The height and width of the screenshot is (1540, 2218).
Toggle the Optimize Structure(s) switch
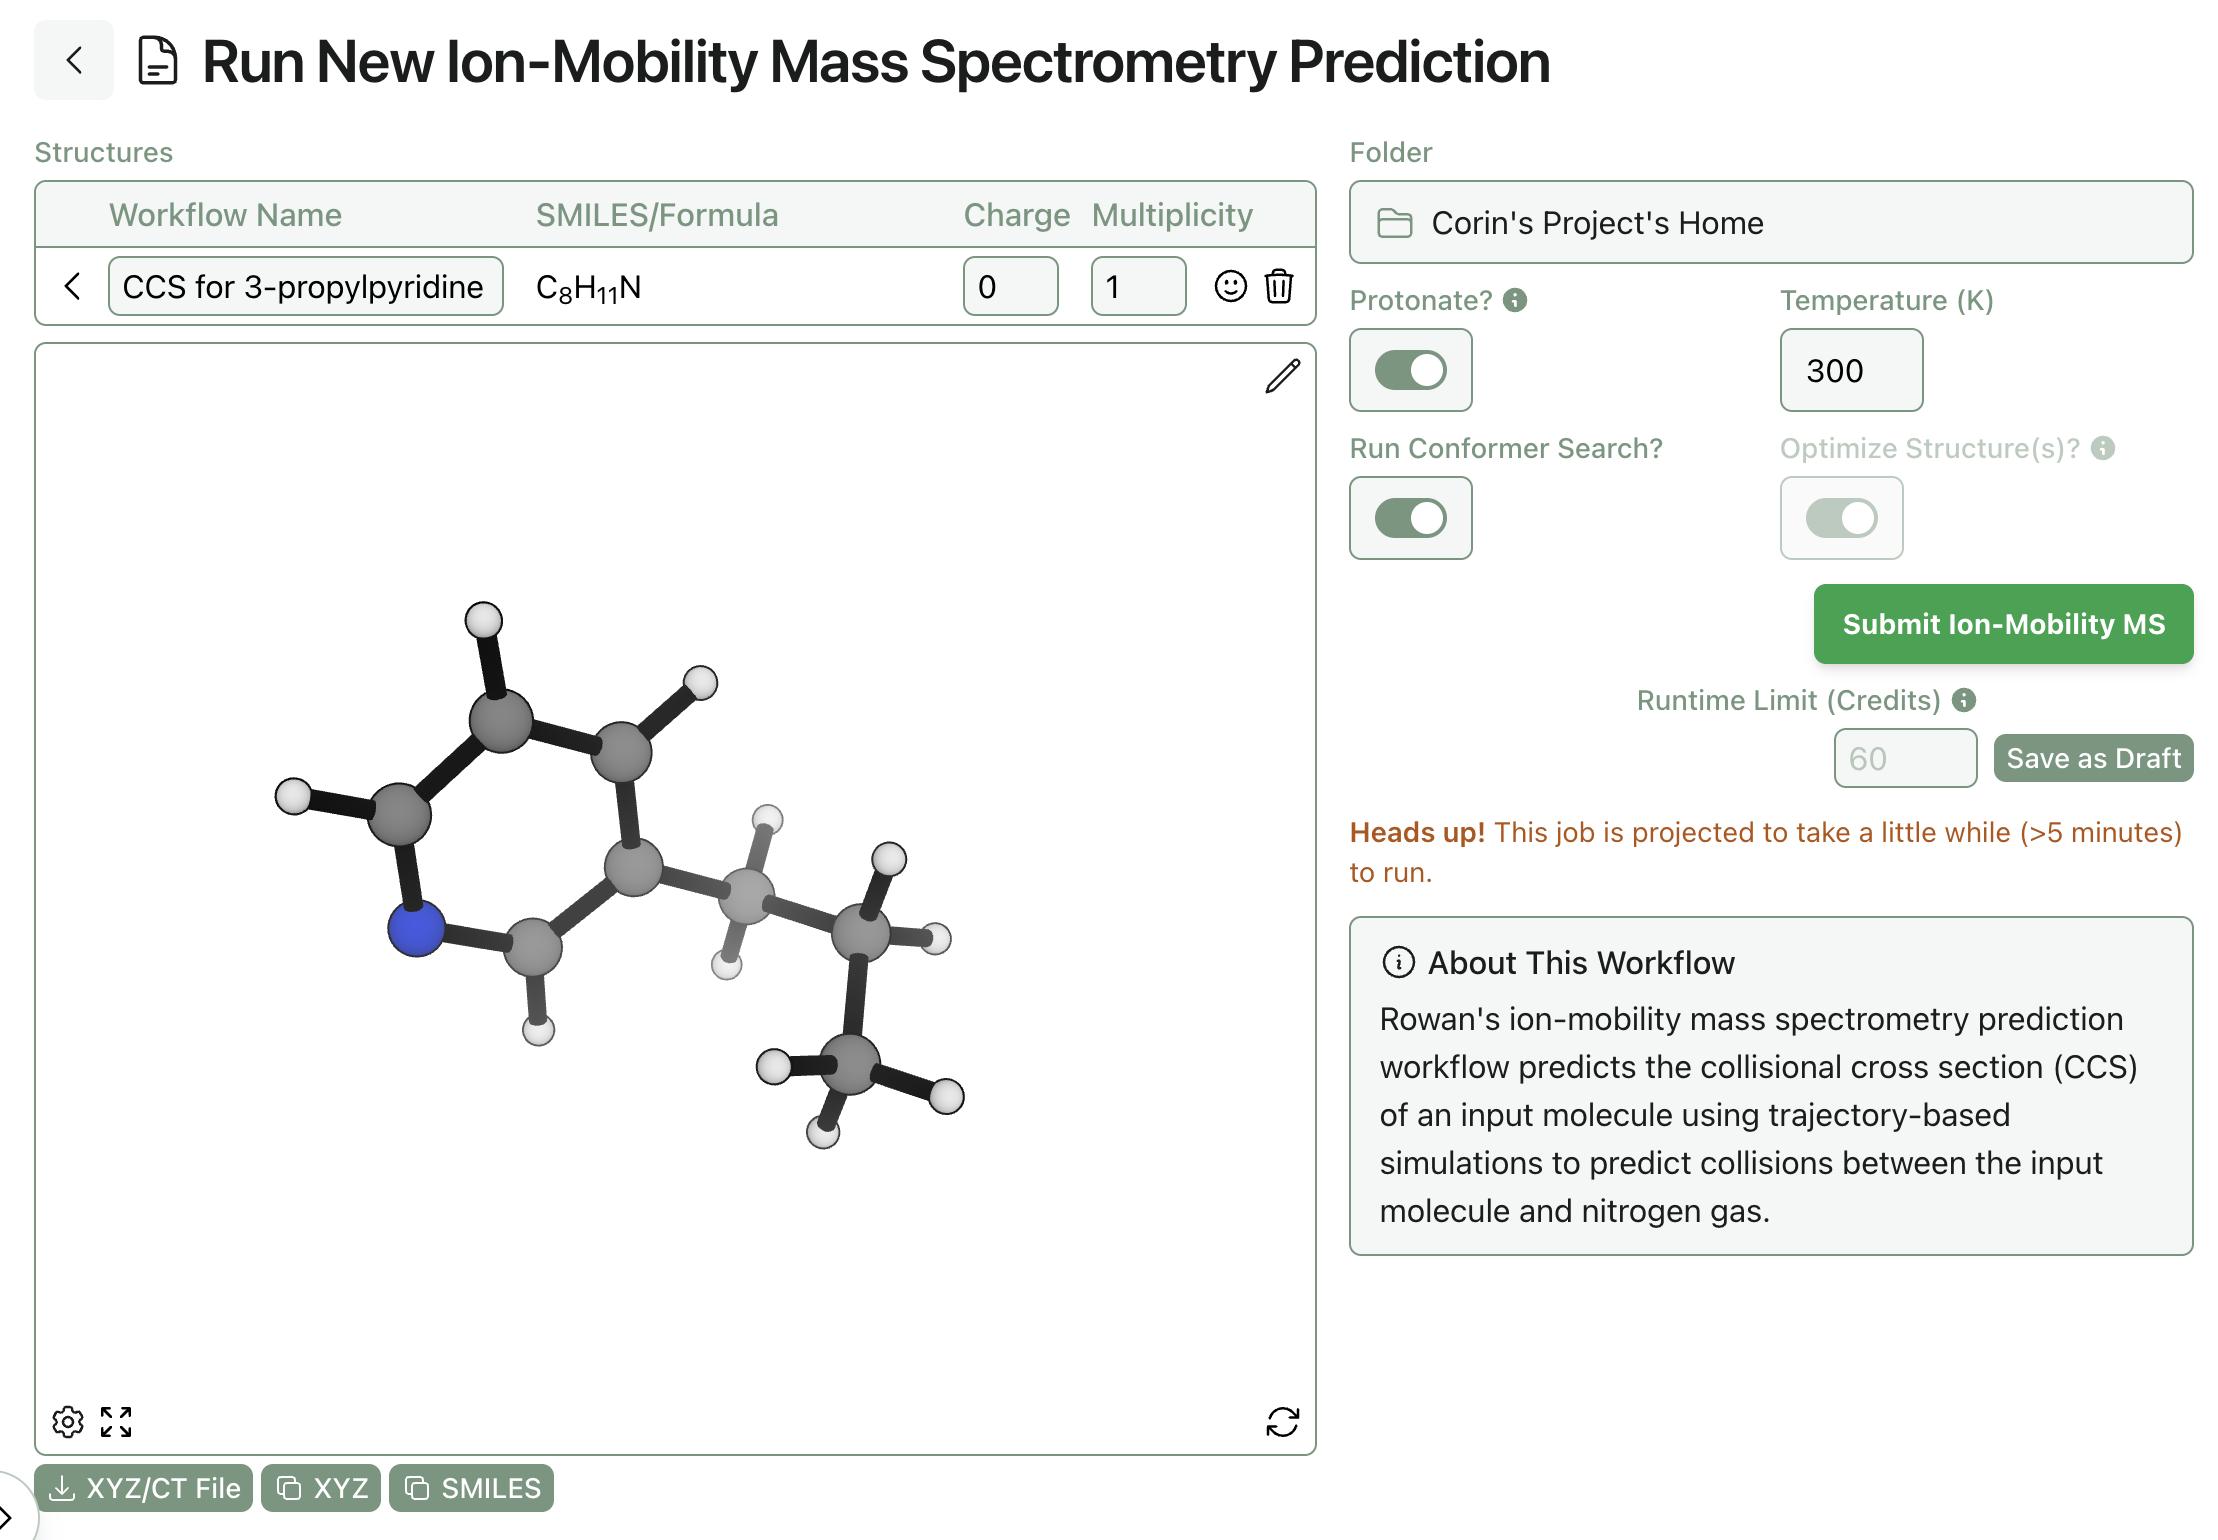pos(1841,518)
